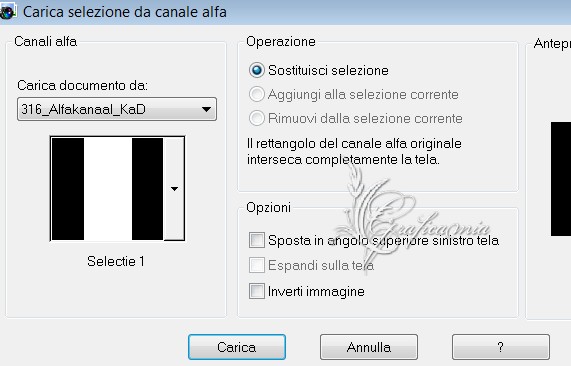This screenshot has width=571, height=366.
Task: Open the Carica documento da dropdown
Action: coord(117,109)
